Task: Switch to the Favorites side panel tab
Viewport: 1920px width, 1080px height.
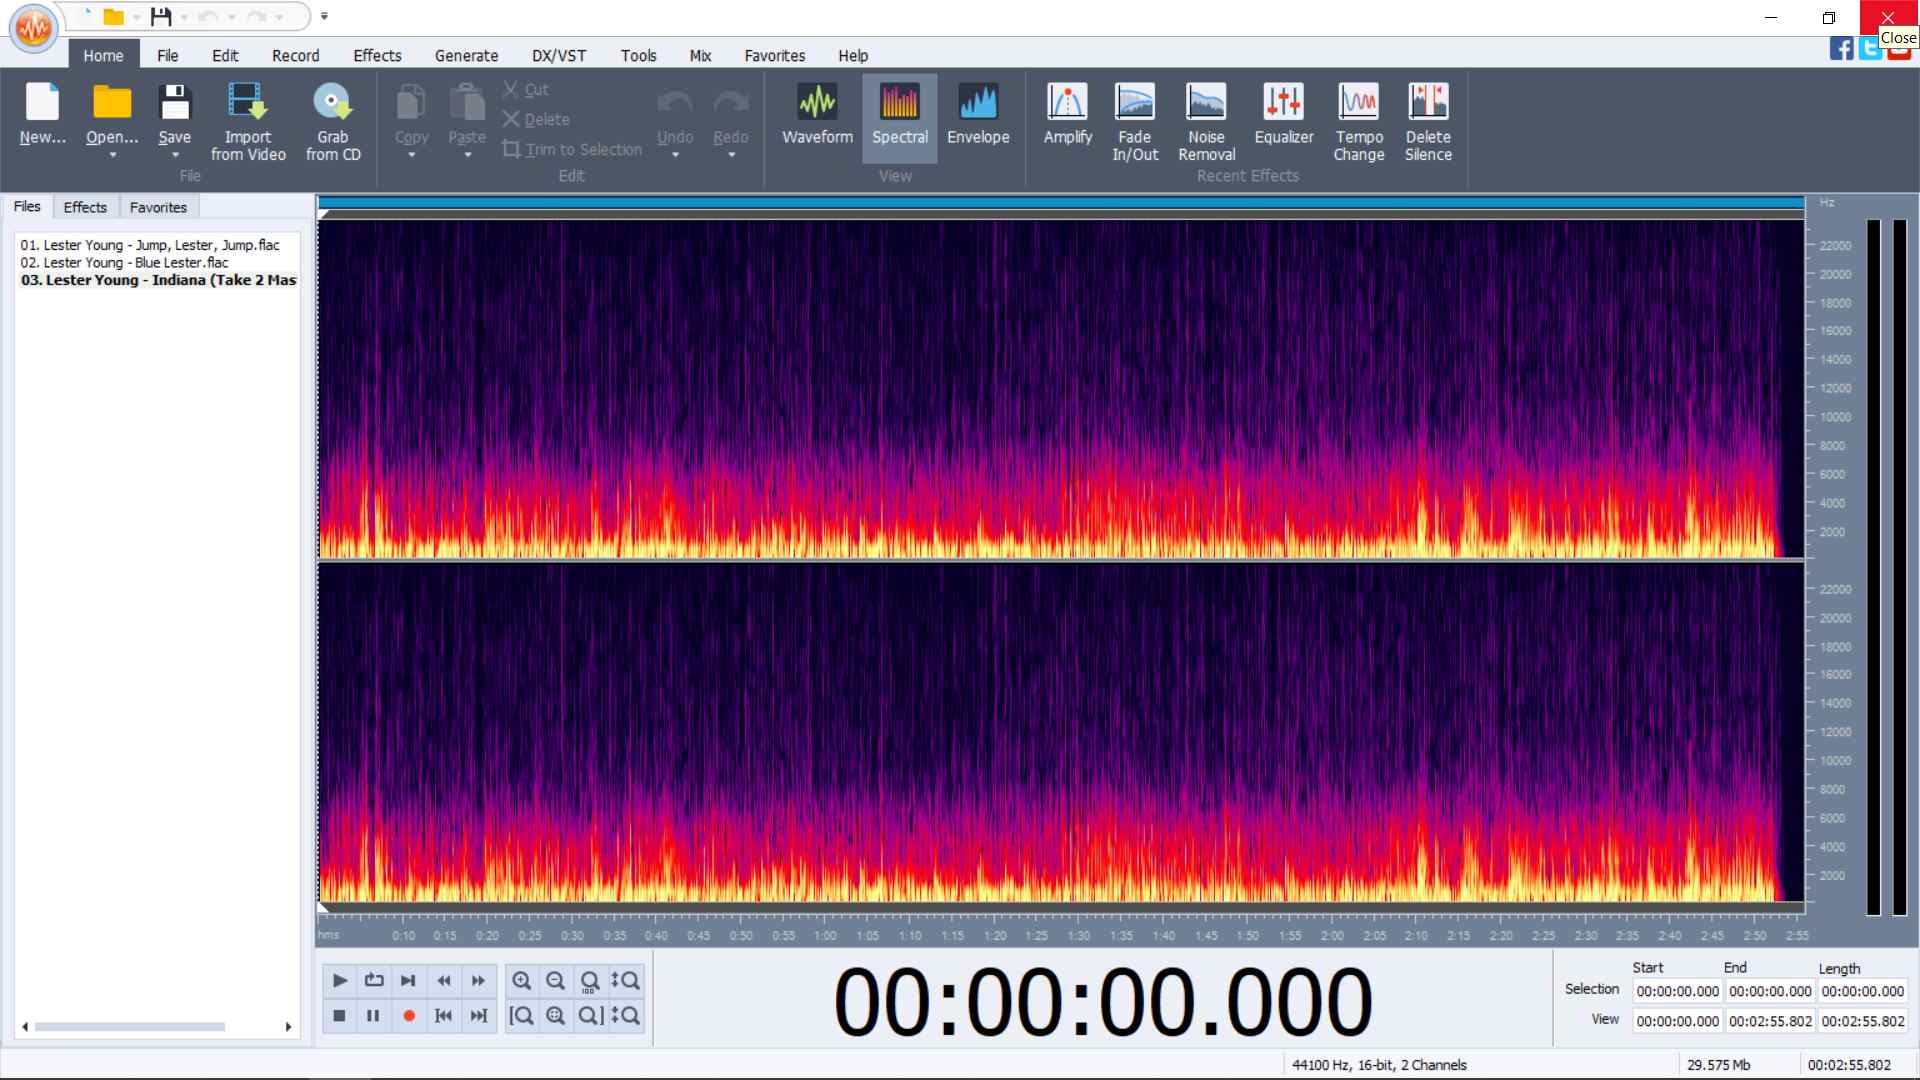Action: [158, 207]
